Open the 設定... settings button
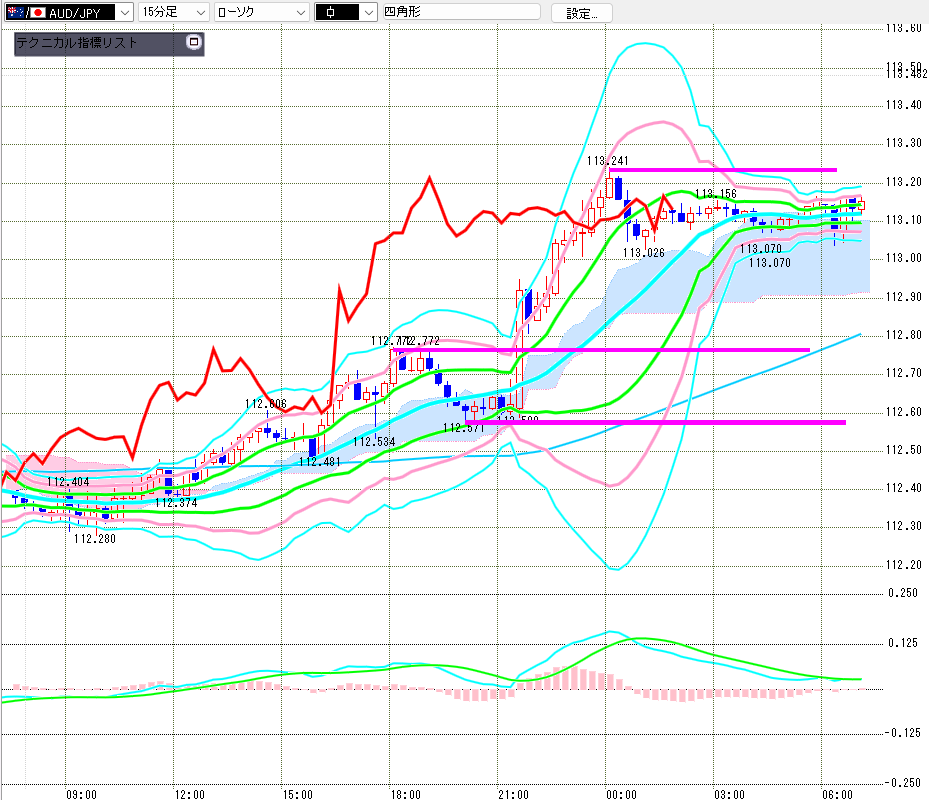929x800 pixels. [x=581, y=13]
